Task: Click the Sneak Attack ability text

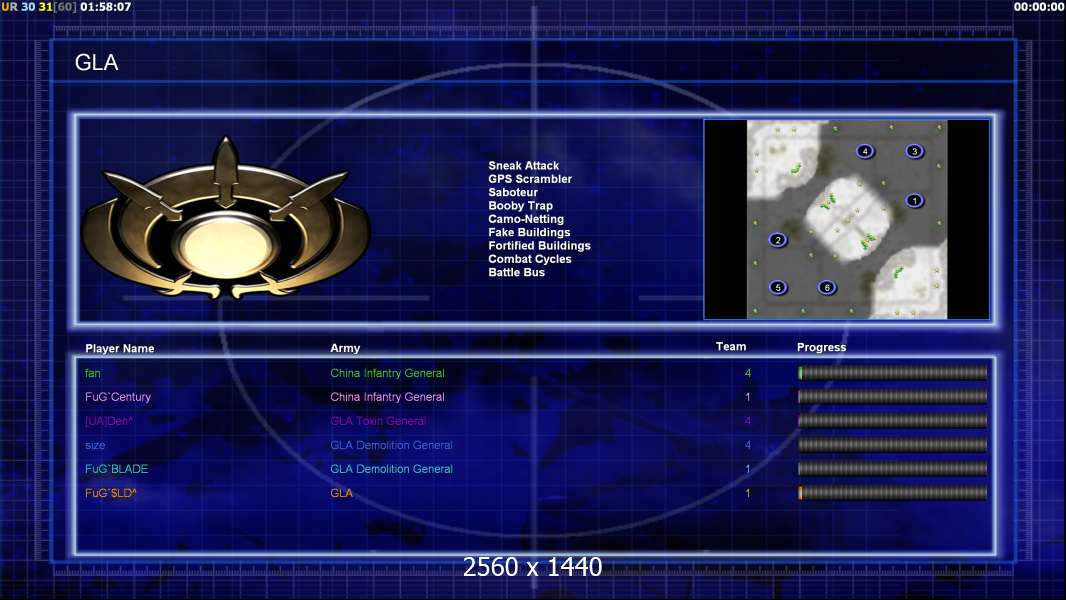Action: (x=523, y=166)
